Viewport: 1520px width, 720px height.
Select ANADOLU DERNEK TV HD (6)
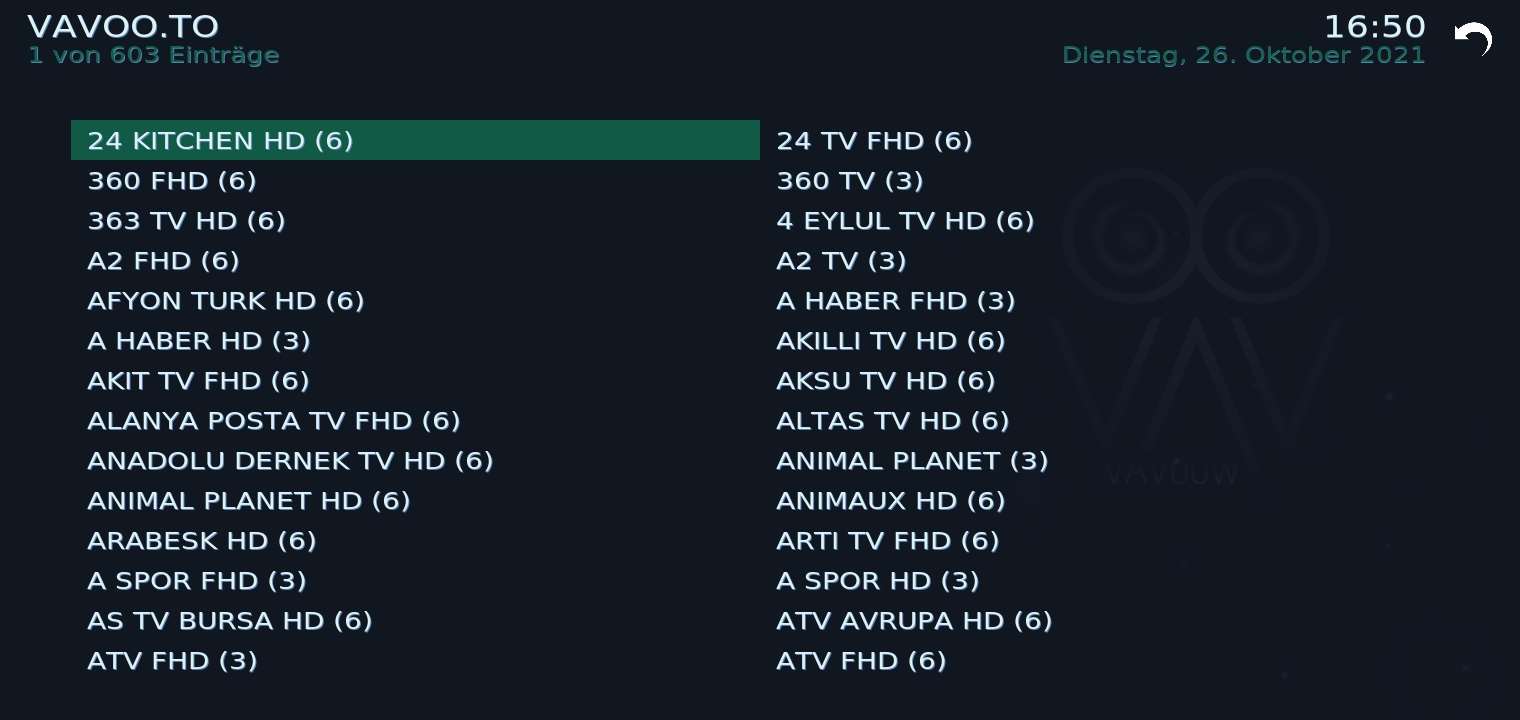pyautogui.click(x=290, y=461)
